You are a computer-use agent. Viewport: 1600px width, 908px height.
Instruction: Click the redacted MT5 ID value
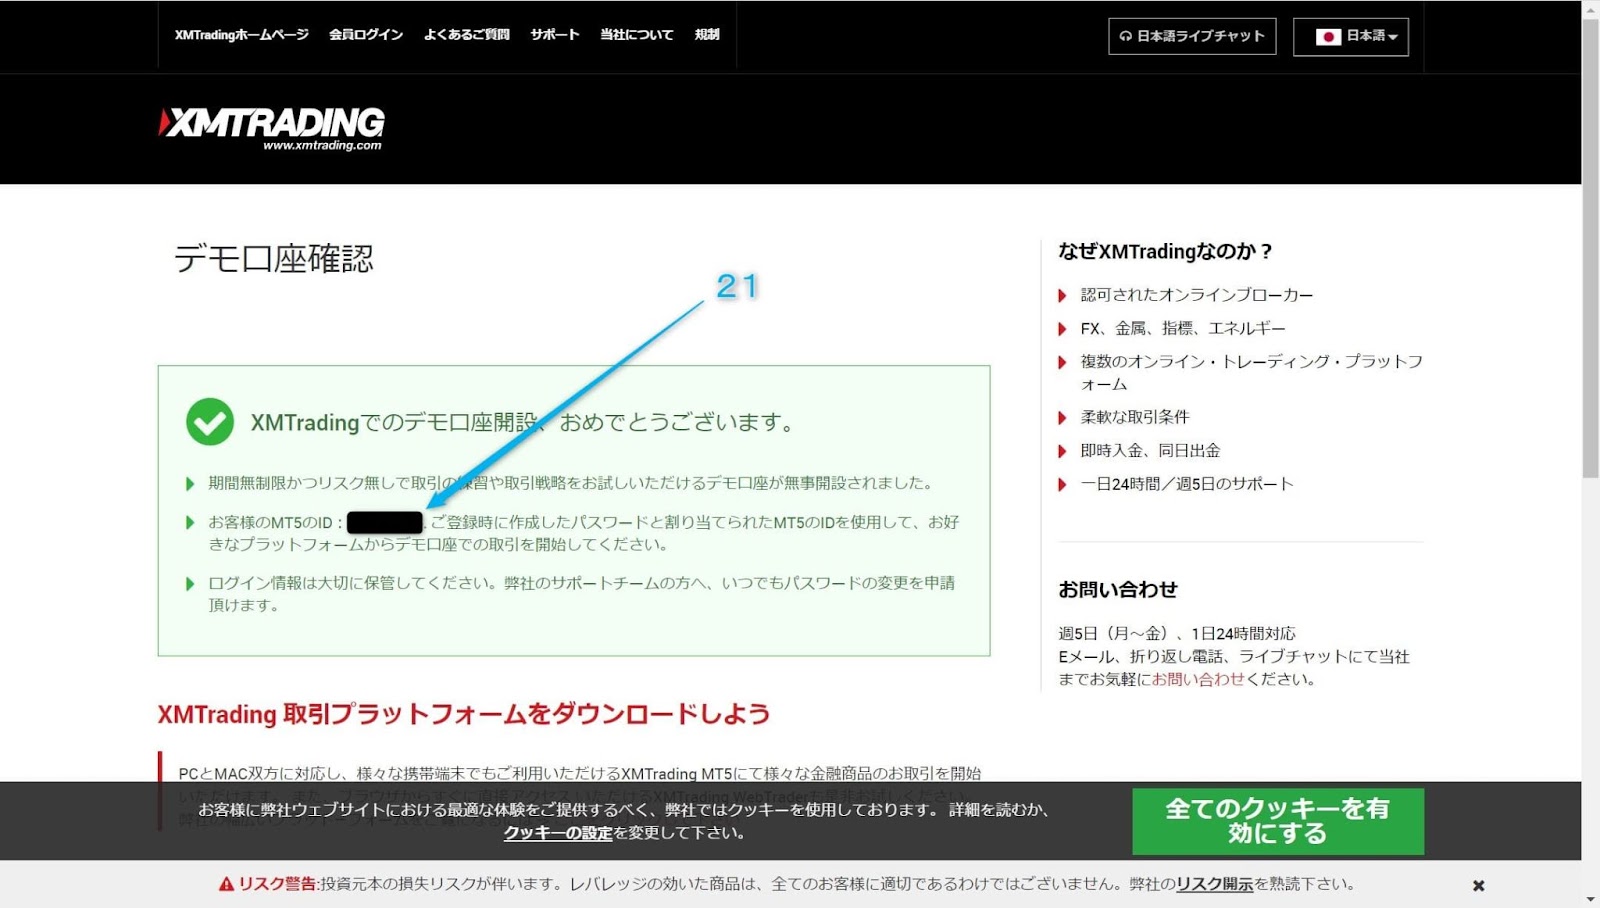[385, 522]
